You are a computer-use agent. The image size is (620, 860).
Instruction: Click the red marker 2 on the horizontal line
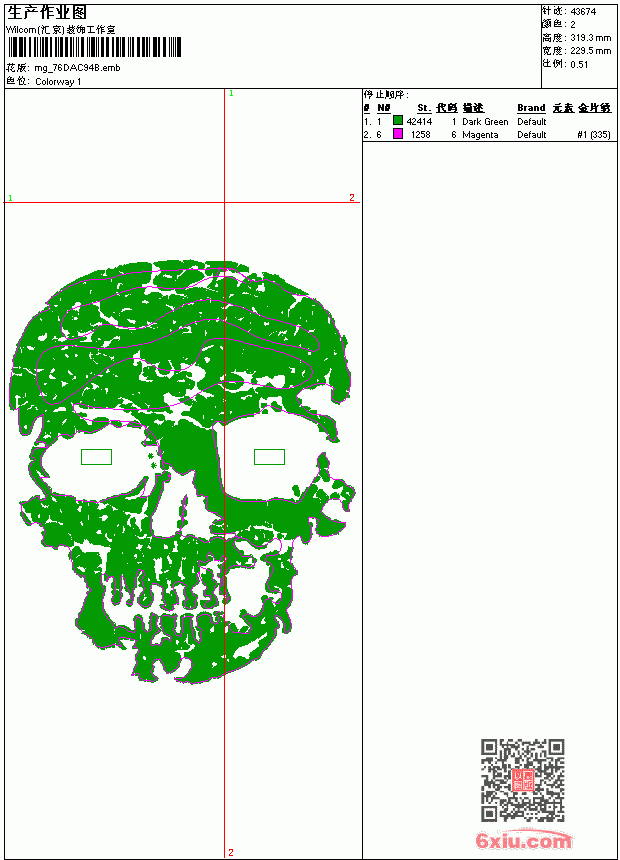[352, 197]
